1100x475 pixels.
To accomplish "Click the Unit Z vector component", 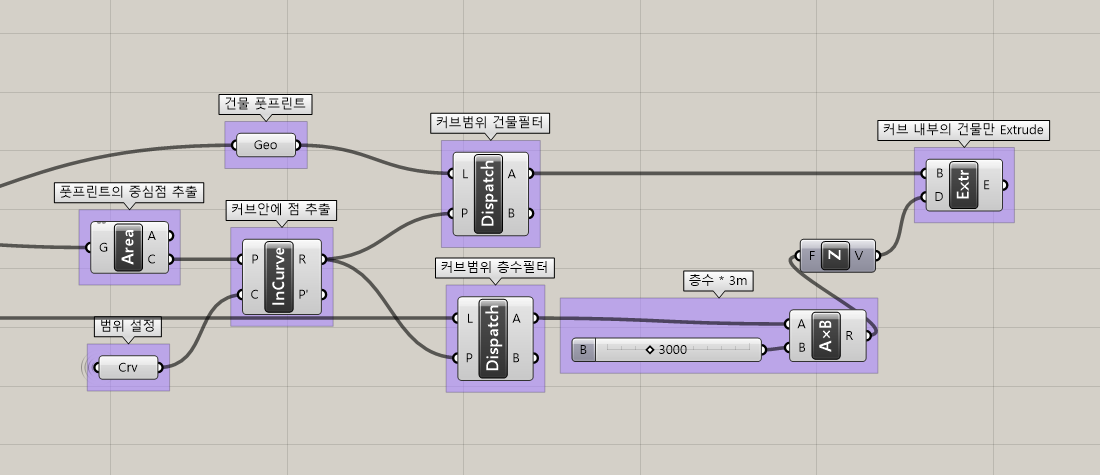I will click(837, 255).
